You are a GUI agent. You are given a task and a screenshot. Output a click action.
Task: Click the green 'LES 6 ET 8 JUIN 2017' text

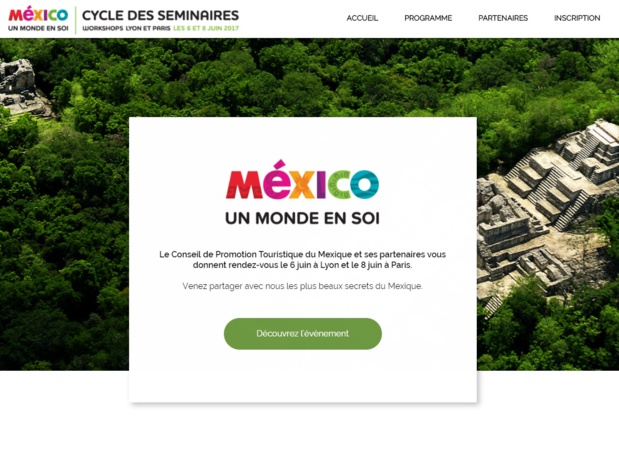tap(206, 28)
